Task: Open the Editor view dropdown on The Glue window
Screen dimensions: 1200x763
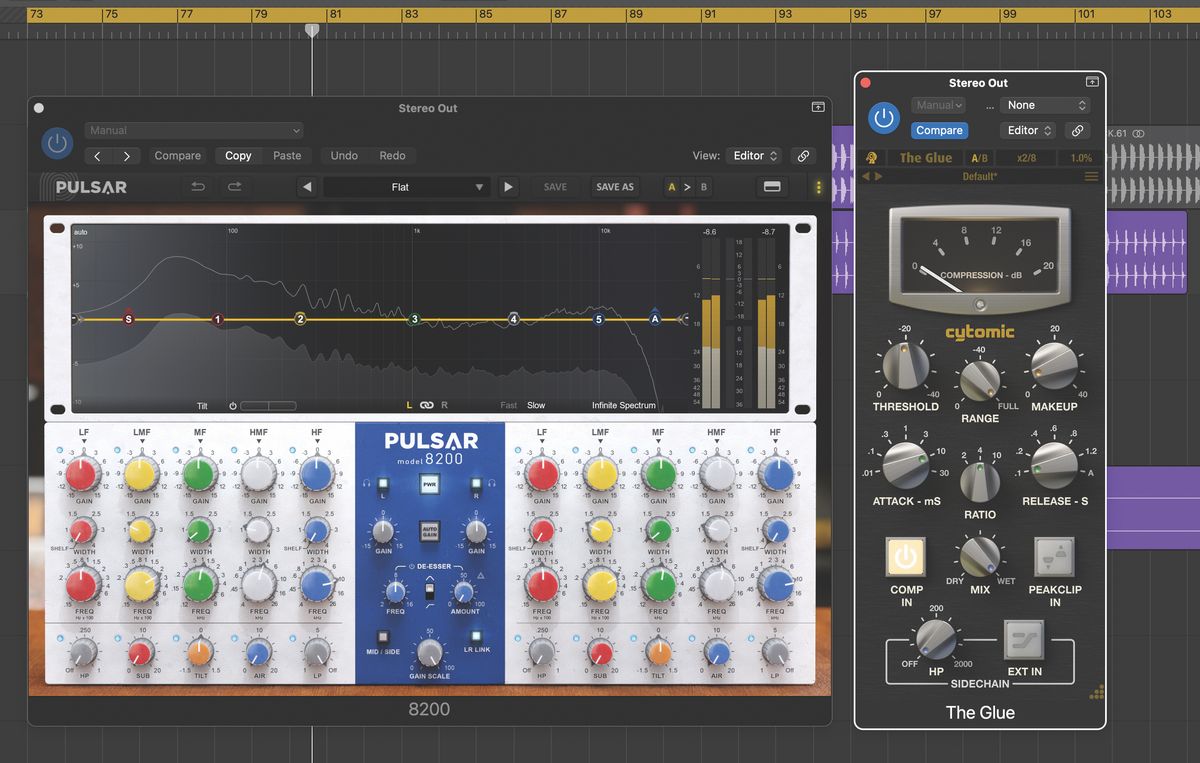Action: coord(1027,130)
